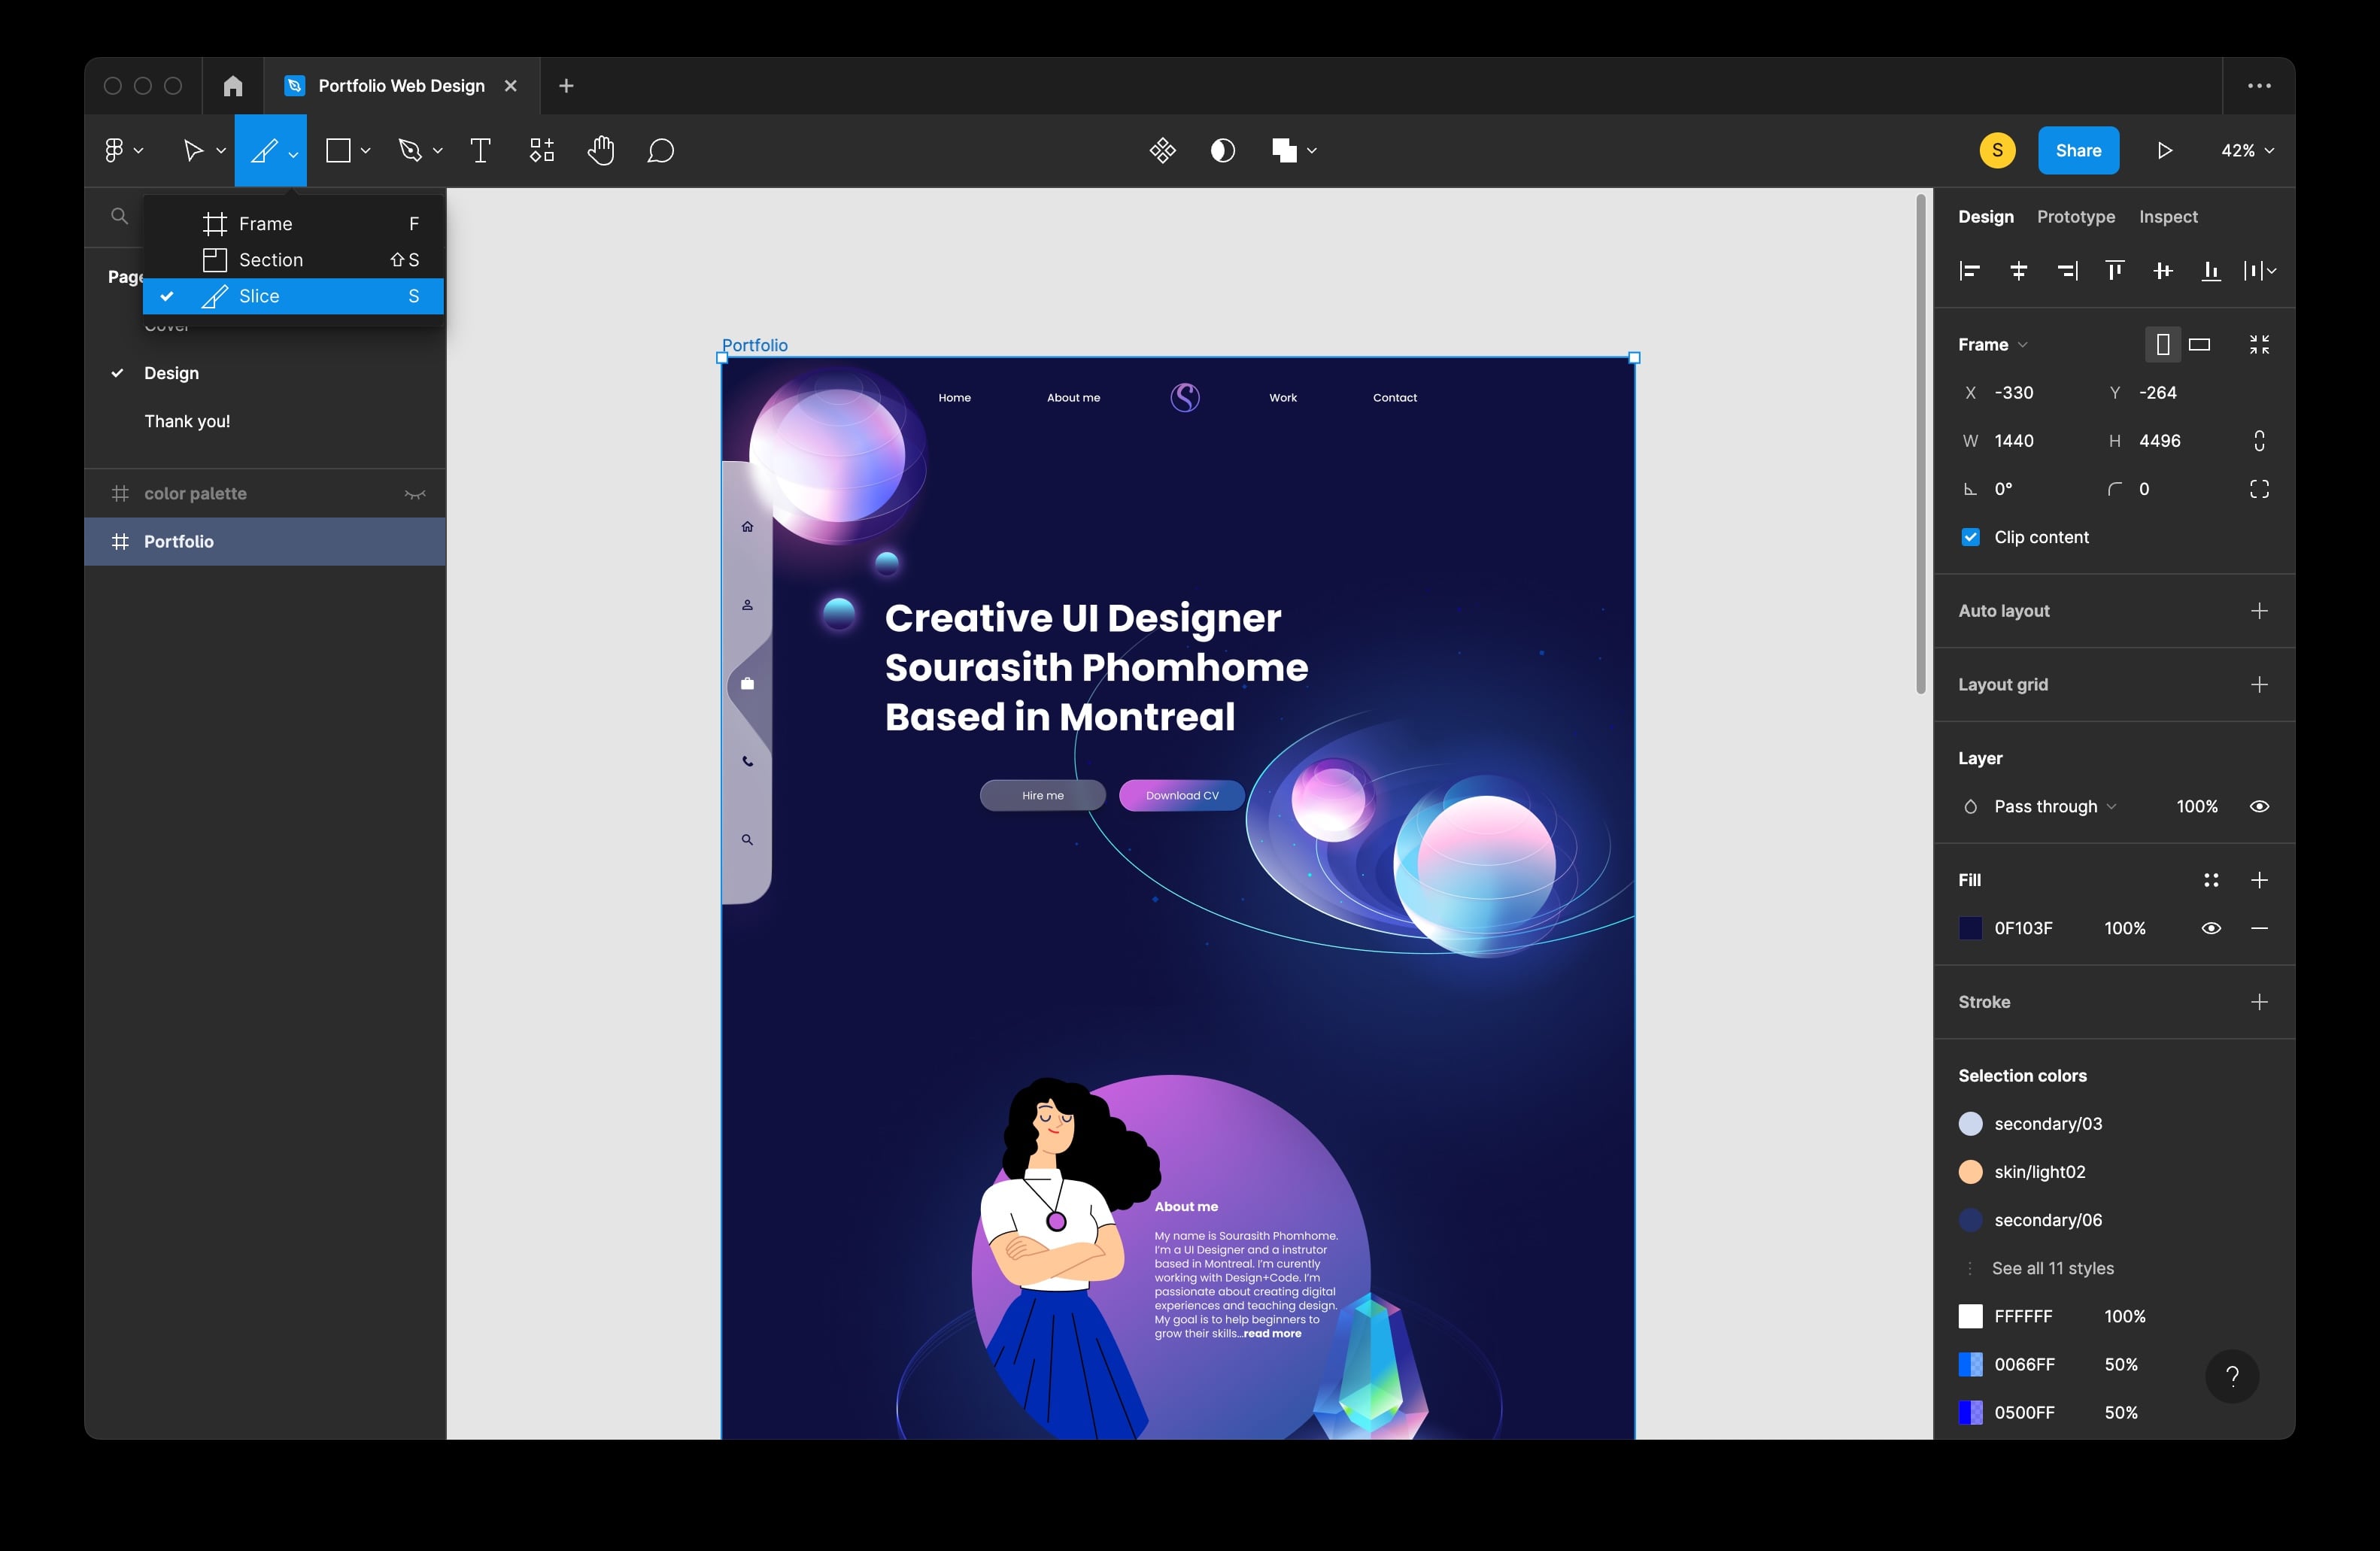
Task: Click Align horizontal centers icon
Action: coord(2019,270)
